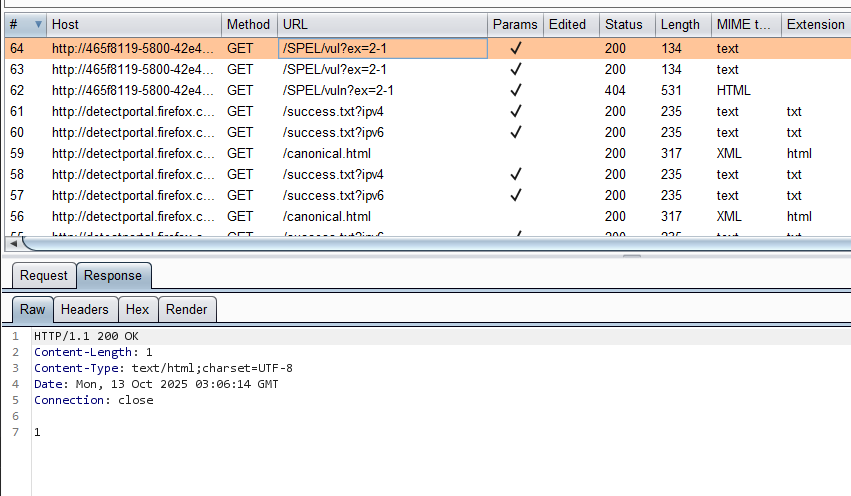Click the 531 length cell in row 62
The image size is (851, 496).
pos(671,90)
